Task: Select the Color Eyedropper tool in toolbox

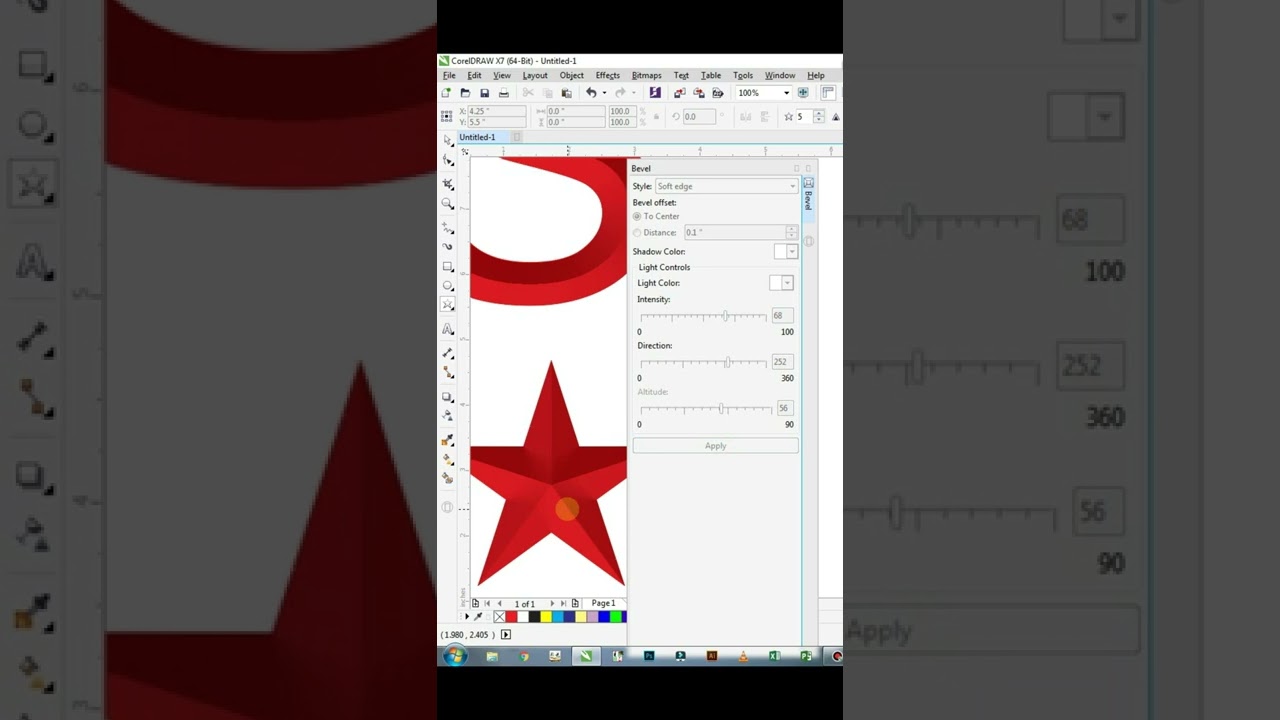Action: (448, 440)
